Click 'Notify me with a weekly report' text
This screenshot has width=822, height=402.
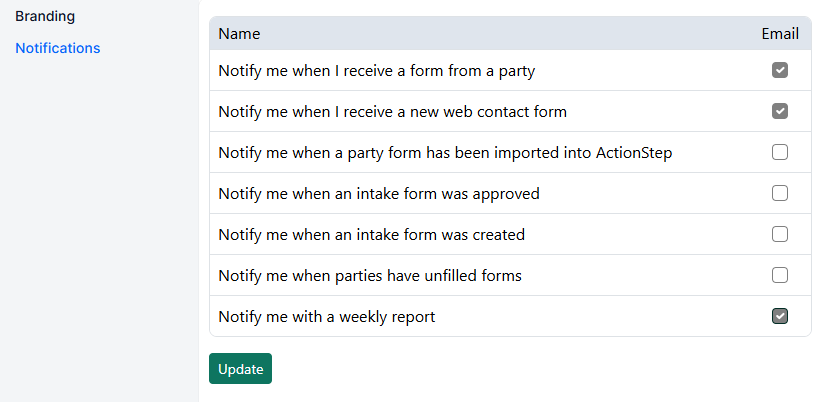point(327,317)
